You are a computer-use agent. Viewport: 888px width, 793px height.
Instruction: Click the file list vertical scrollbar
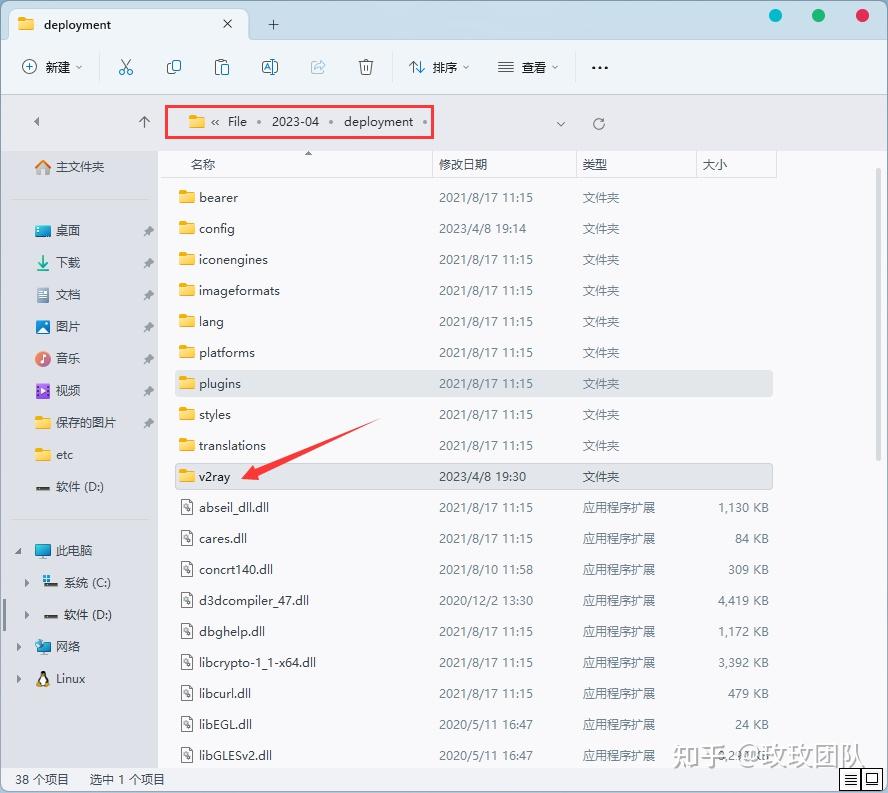(878, 314)
